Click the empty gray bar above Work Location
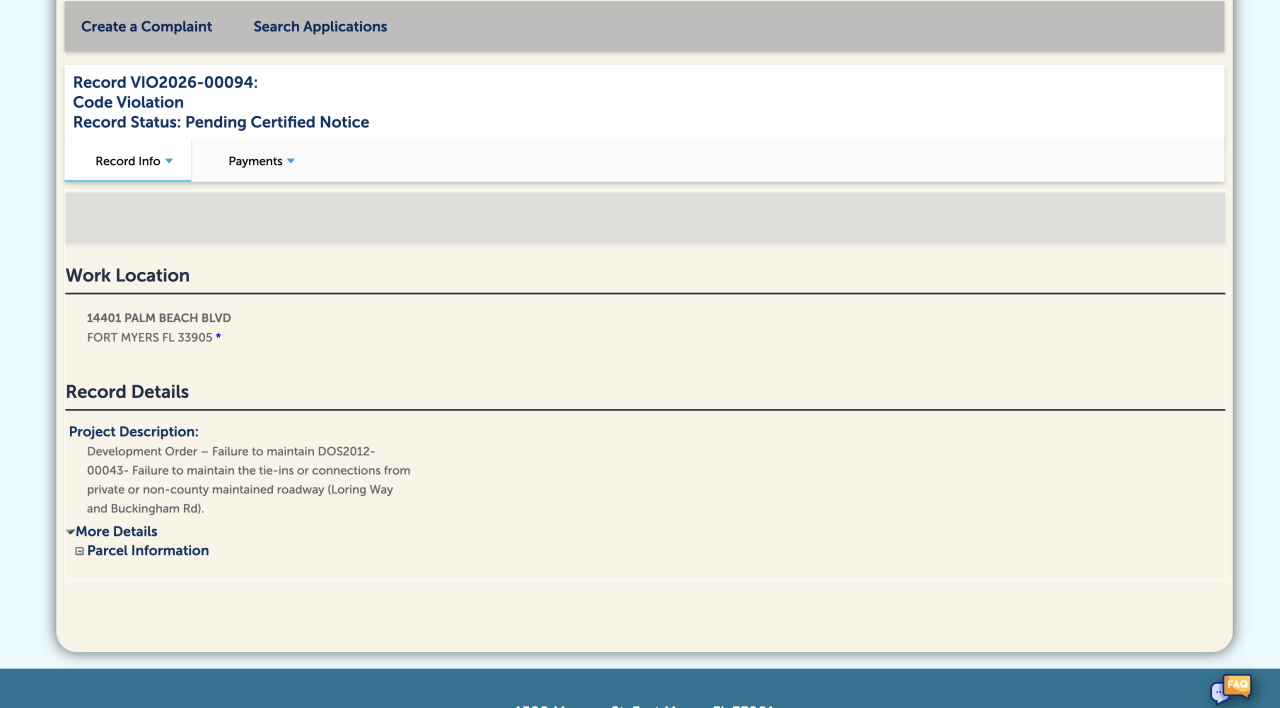The width and height of the screenshot is (1280, 708). [644, 218]
